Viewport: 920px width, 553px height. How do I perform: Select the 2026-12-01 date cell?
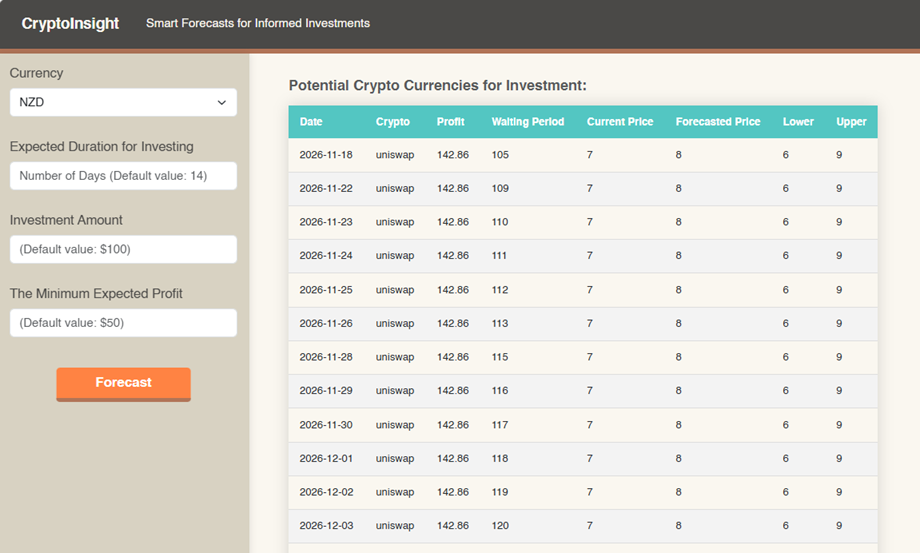[326, 458]
